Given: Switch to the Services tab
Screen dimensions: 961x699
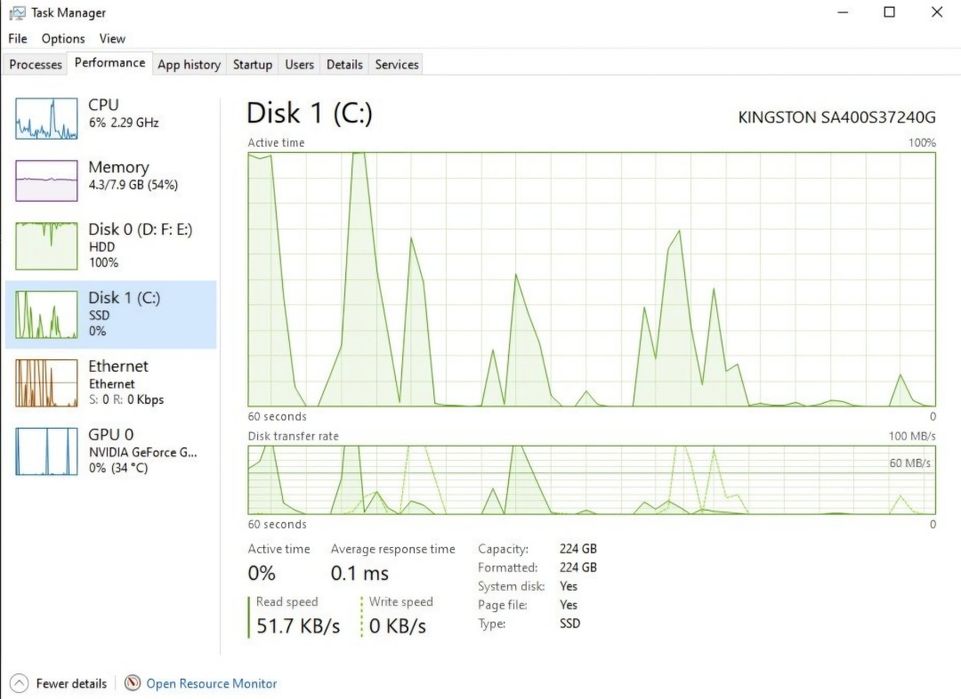Looking at the screenshot, I should click(397, 64).
